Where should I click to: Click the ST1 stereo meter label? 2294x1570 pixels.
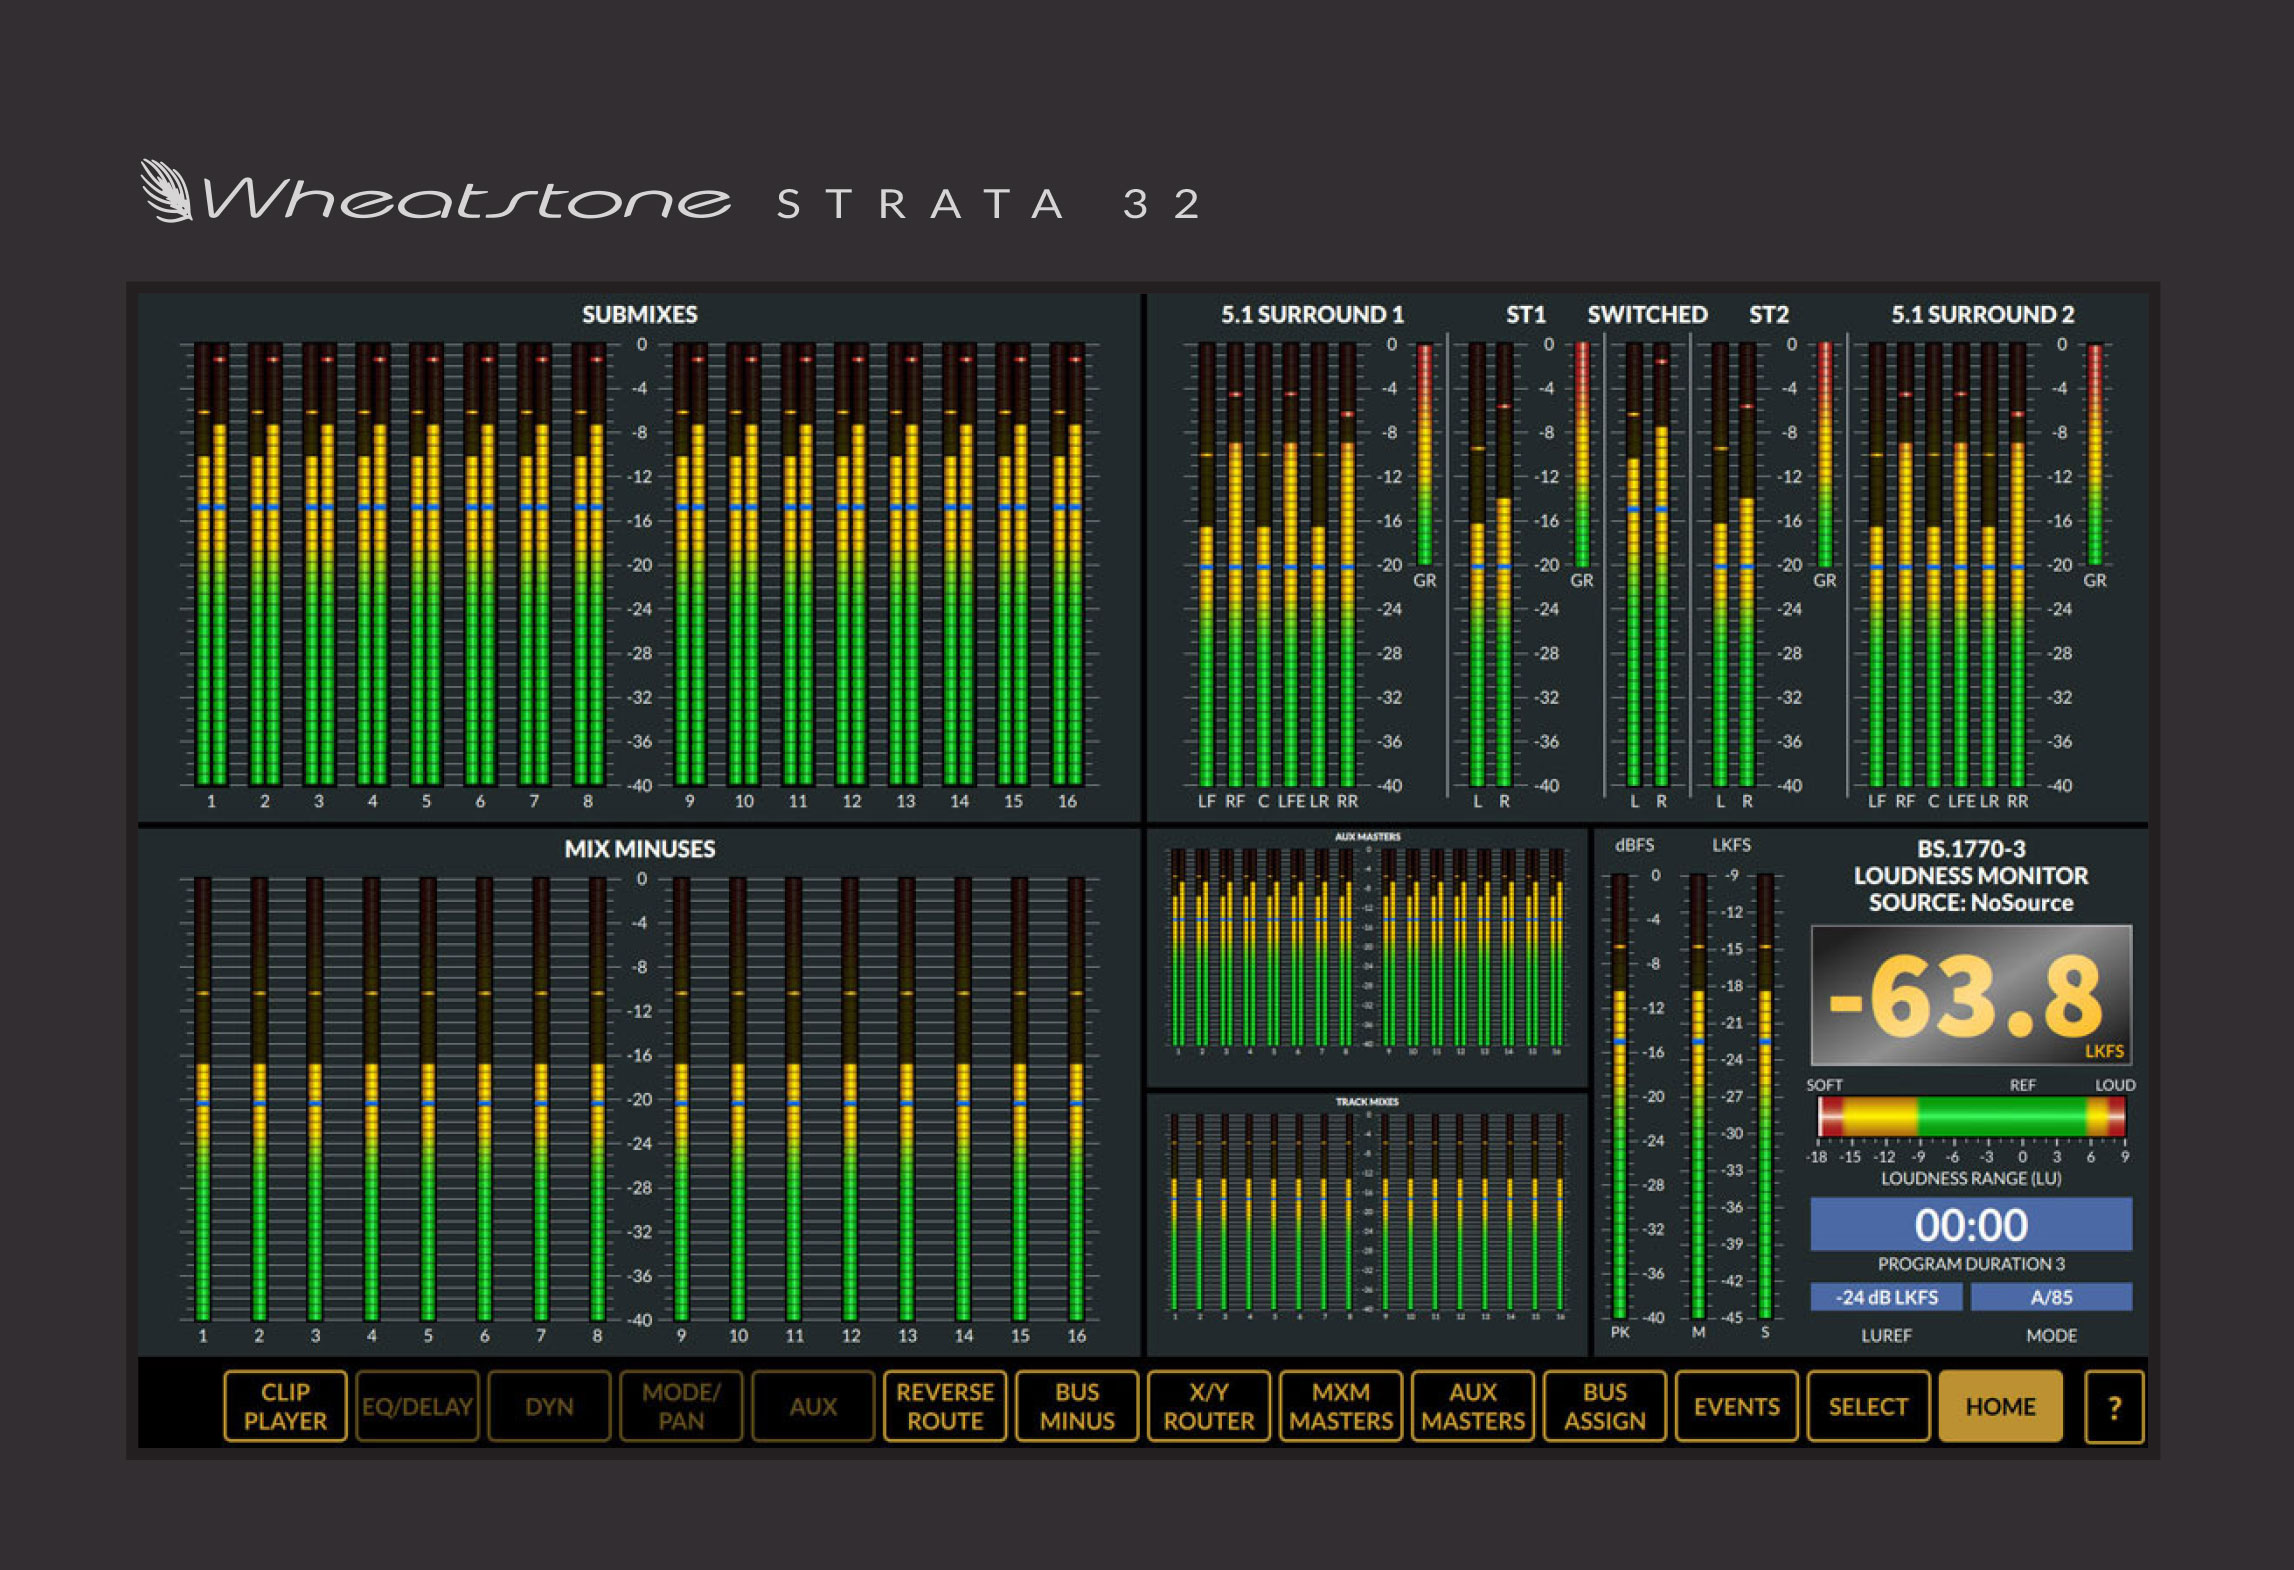pyautogui.click(x=1526, y=314)
